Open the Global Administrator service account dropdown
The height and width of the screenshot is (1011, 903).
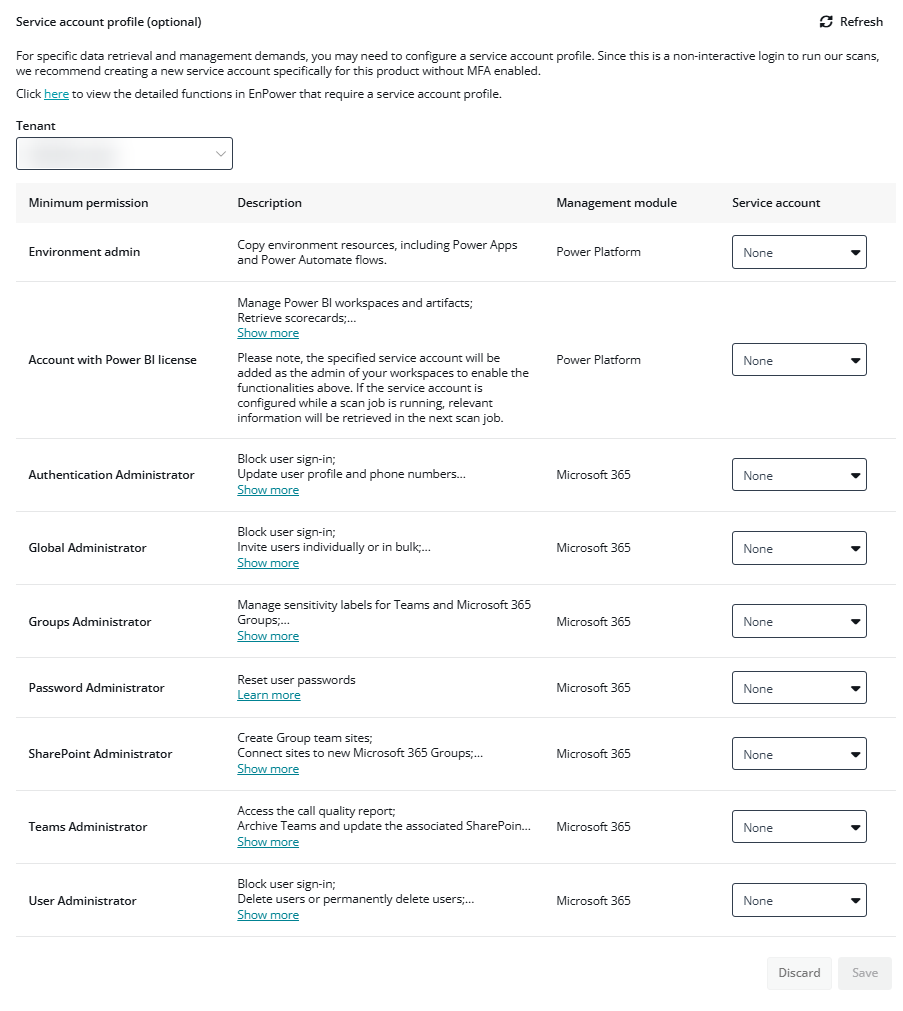pos(799,548)
